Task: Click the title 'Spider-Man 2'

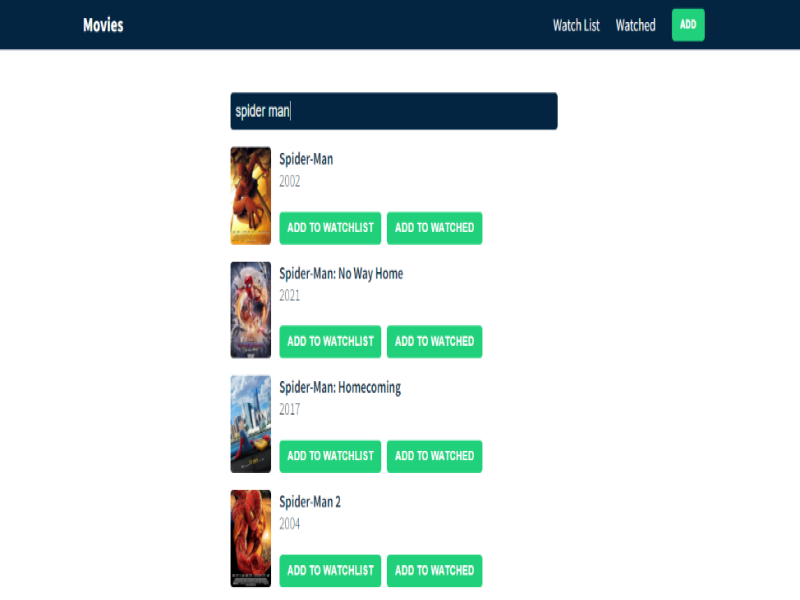Action: pyautogui.click(x=310, y=502)
